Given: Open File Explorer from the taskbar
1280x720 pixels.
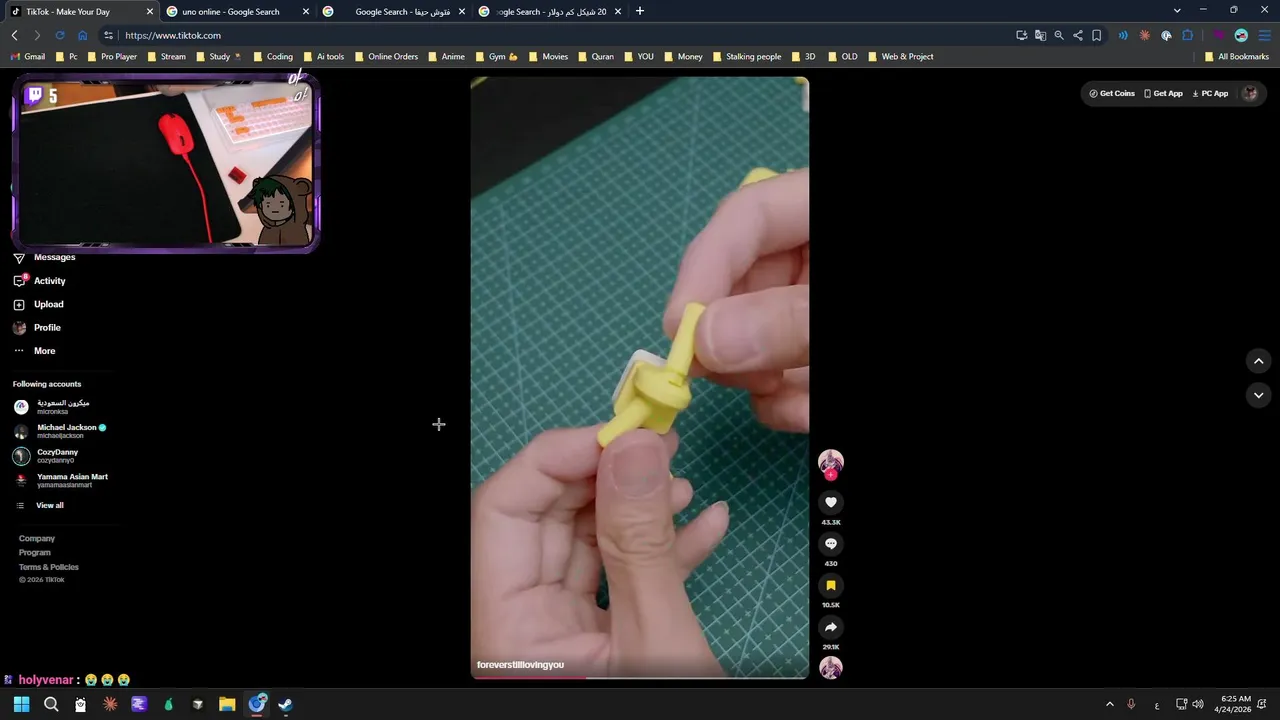Looking at the screenshot, I should (227, 704).
